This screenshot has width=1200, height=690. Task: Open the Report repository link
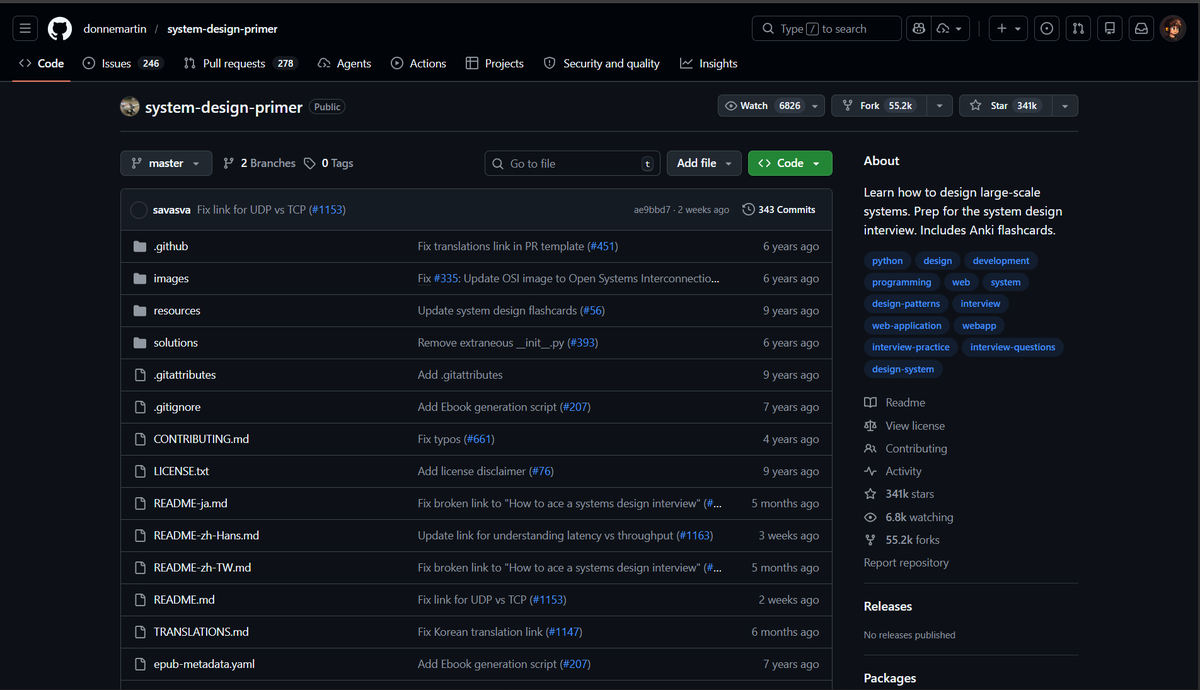[x=906, y=563]
